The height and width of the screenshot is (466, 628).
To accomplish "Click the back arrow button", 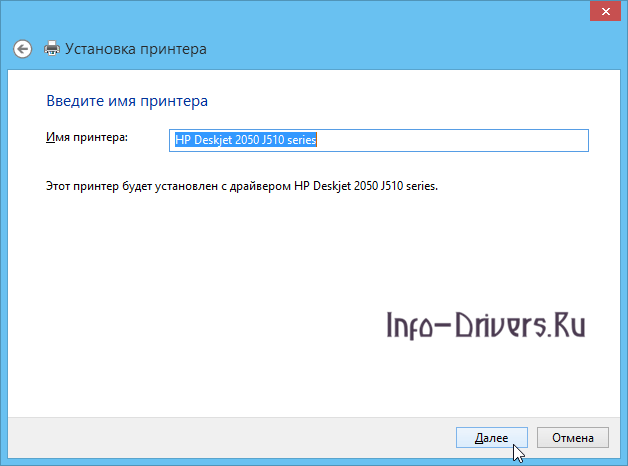I will point(23,48).
